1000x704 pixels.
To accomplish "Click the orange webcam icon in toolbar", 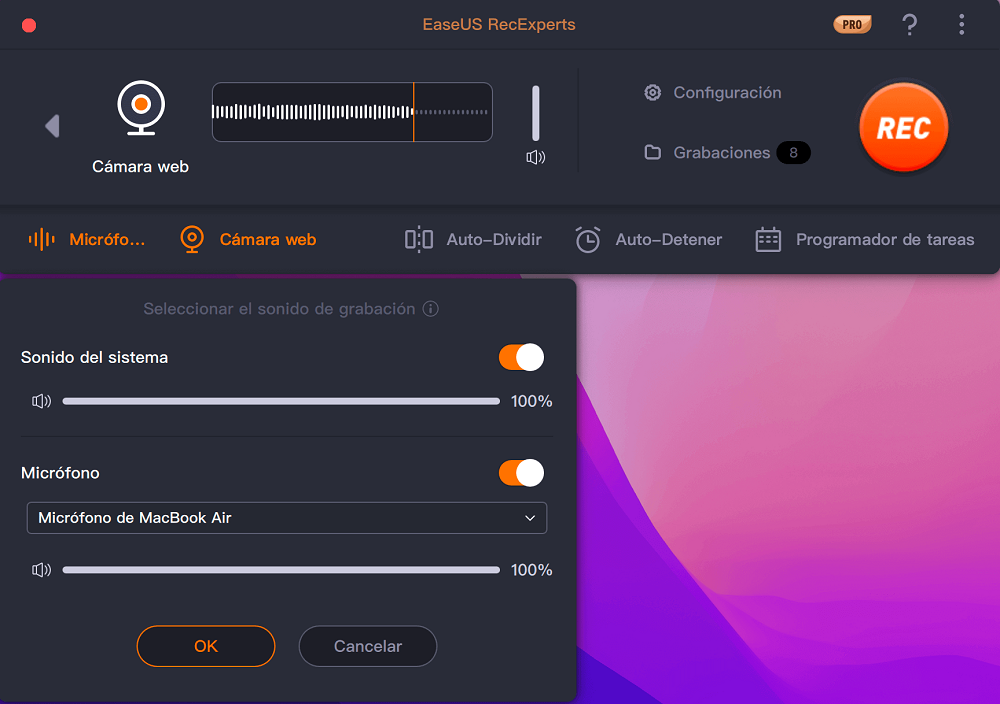I will click(192, 239).
